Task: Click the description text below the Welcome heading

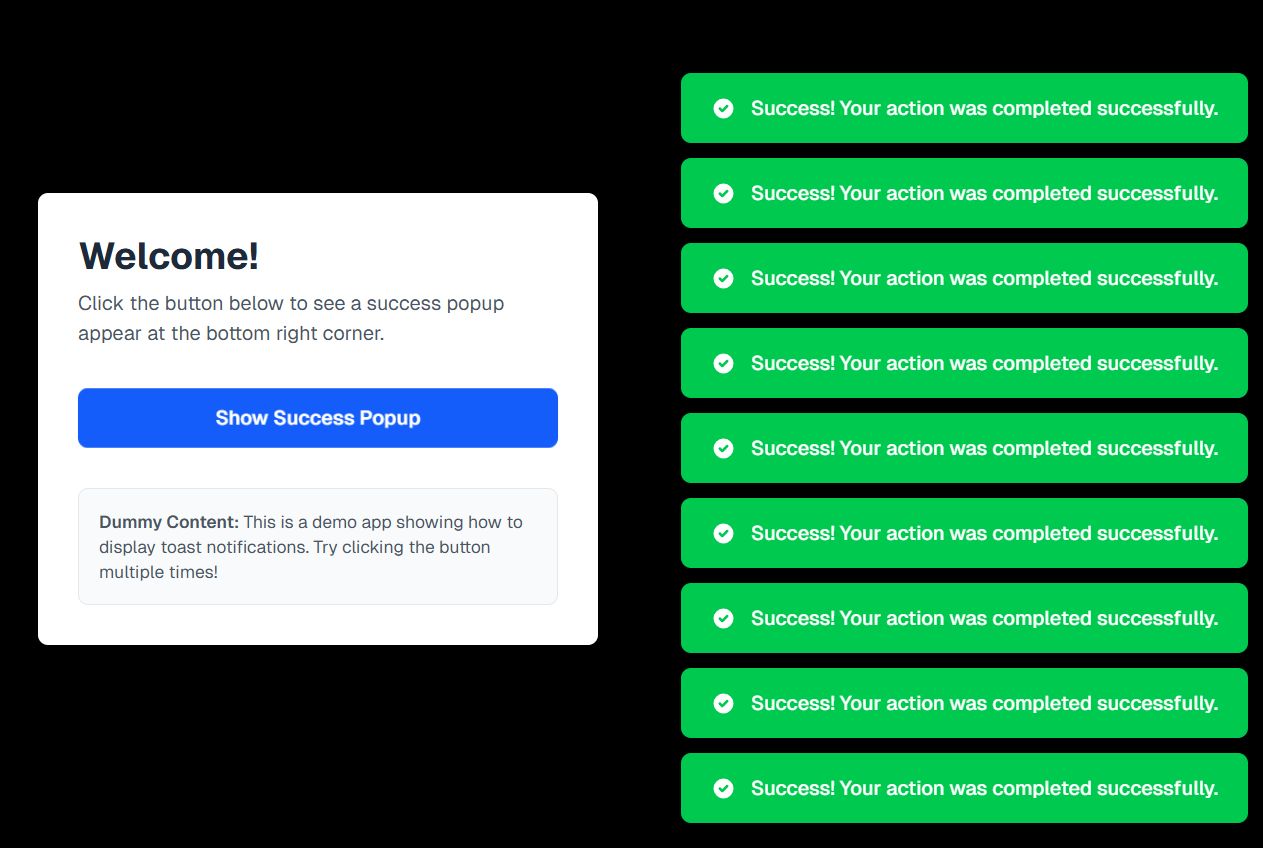Action: pyautogui.click(x=291, y=318)
